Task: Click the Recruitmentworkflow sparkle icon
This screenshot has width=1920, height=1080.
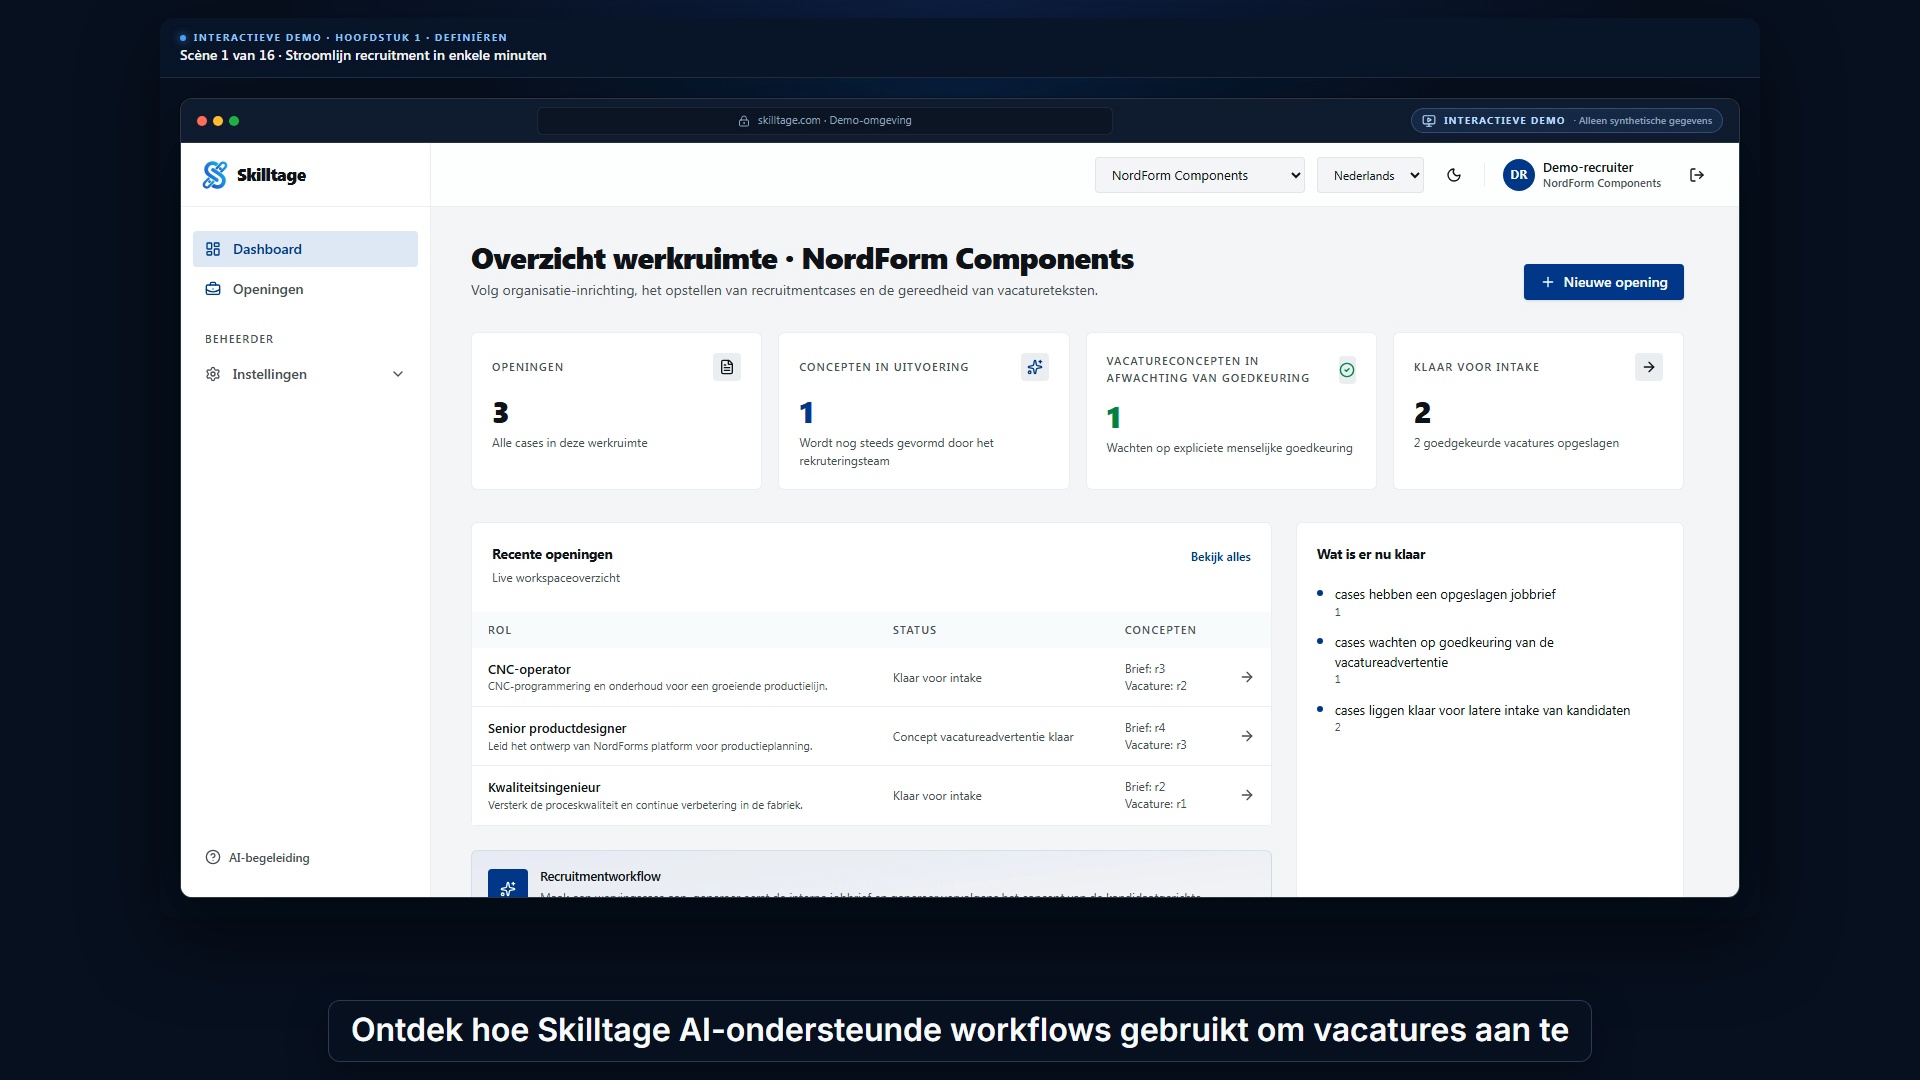Action: [x=508, y=884]
